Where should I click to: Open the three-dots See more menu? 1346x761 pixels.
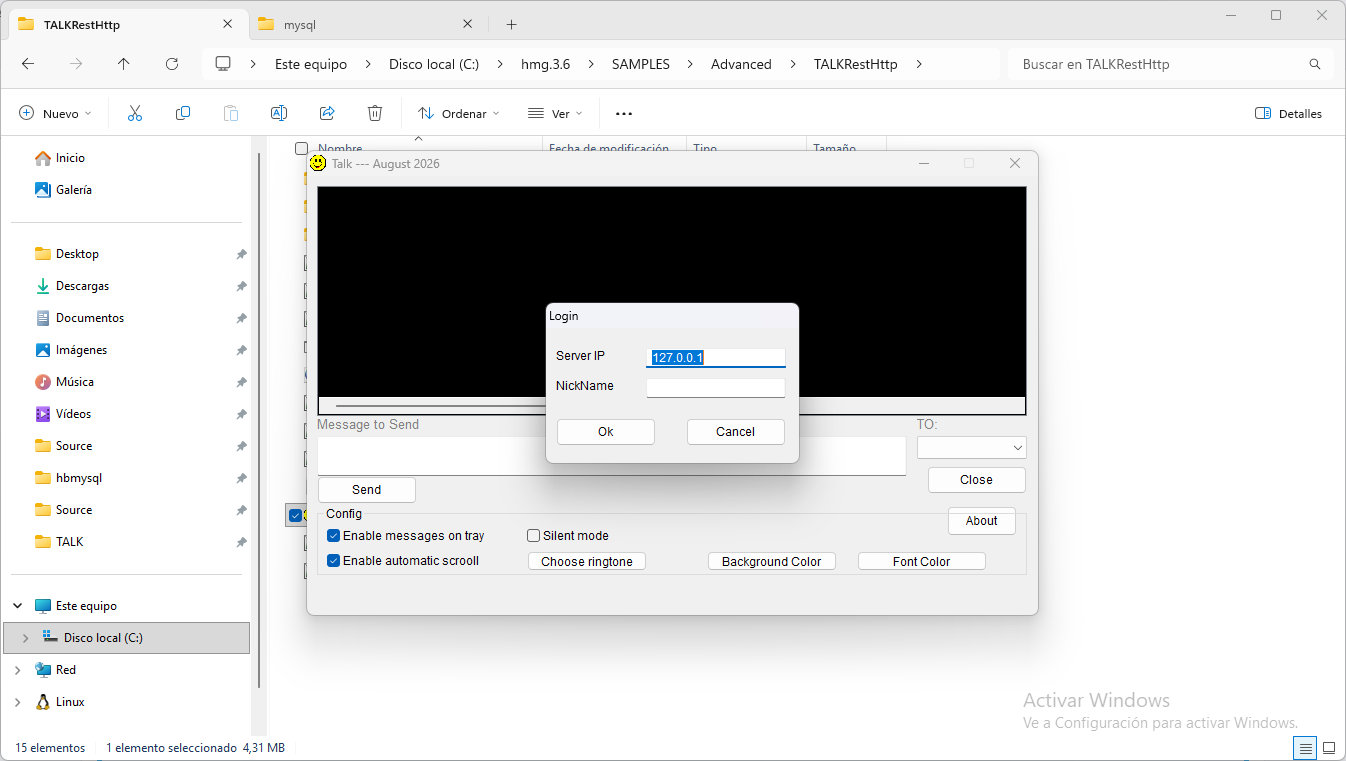[624, 114]
